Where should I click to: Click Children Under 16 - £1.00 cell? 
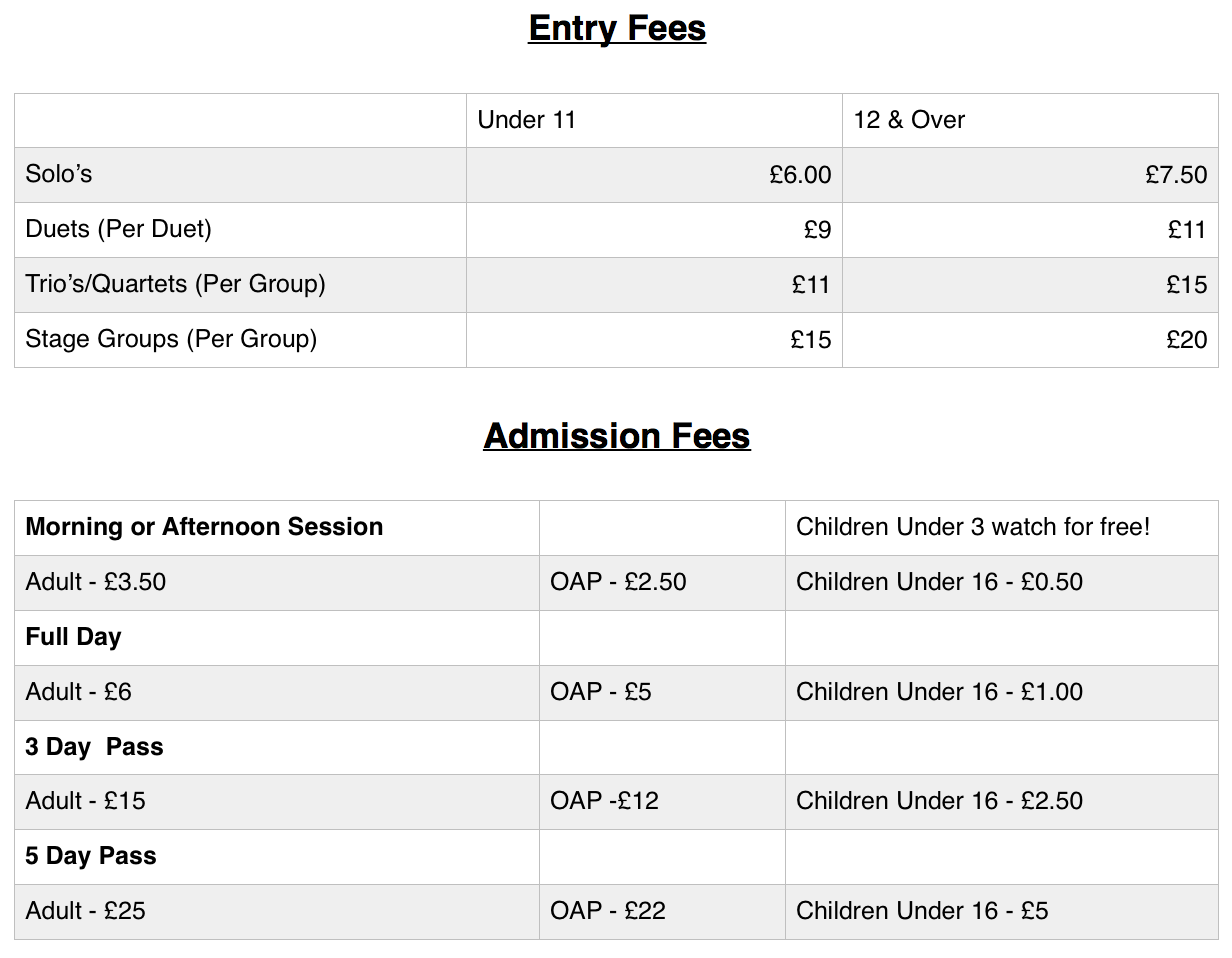1001,693
